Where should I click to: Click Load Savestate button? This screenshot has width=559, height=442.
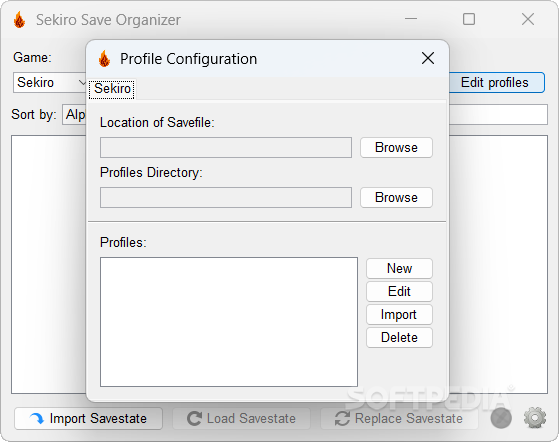(241, 418)
